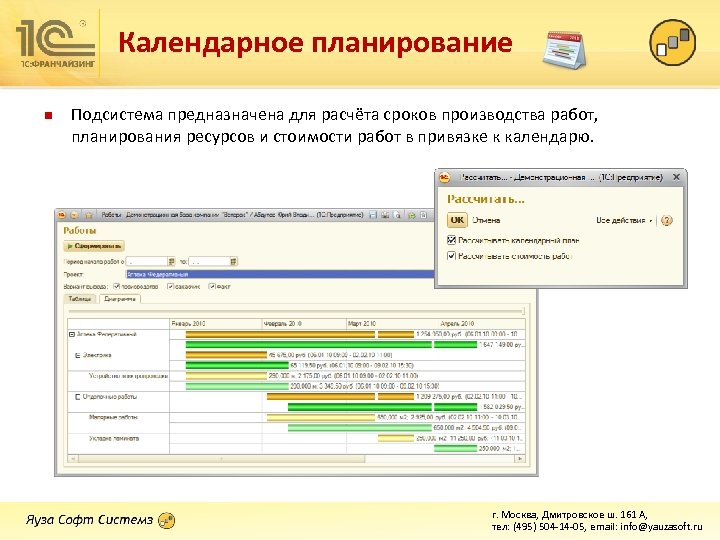Click Малярные работы yellow Gantt bar
The height and width of the screenshot is (540, 720).
321,417
